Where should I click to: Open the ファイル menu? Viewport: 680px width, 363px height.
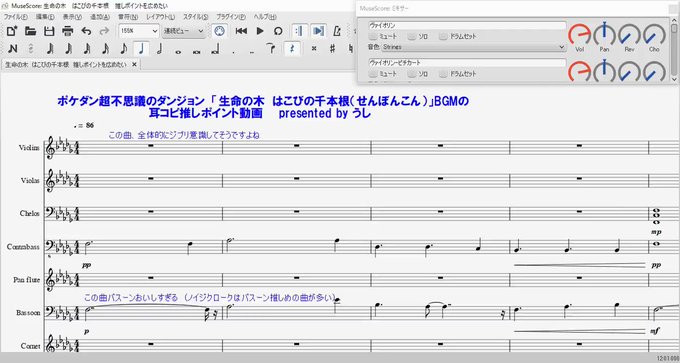point(16,17)
